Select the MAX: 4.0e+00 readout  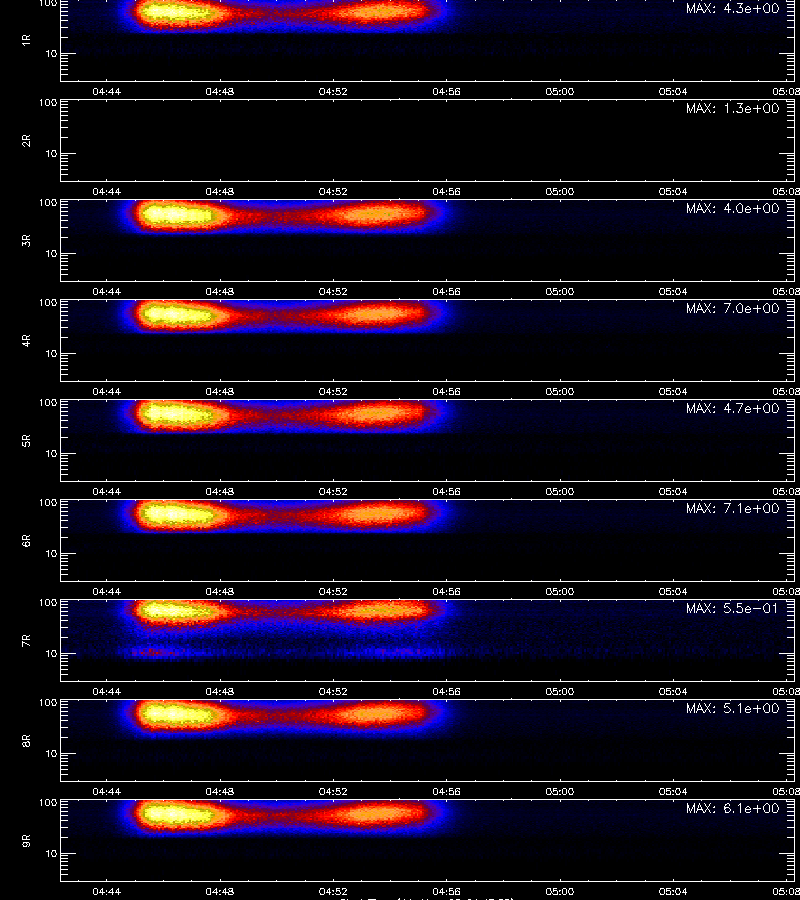[x=732, y=208]
